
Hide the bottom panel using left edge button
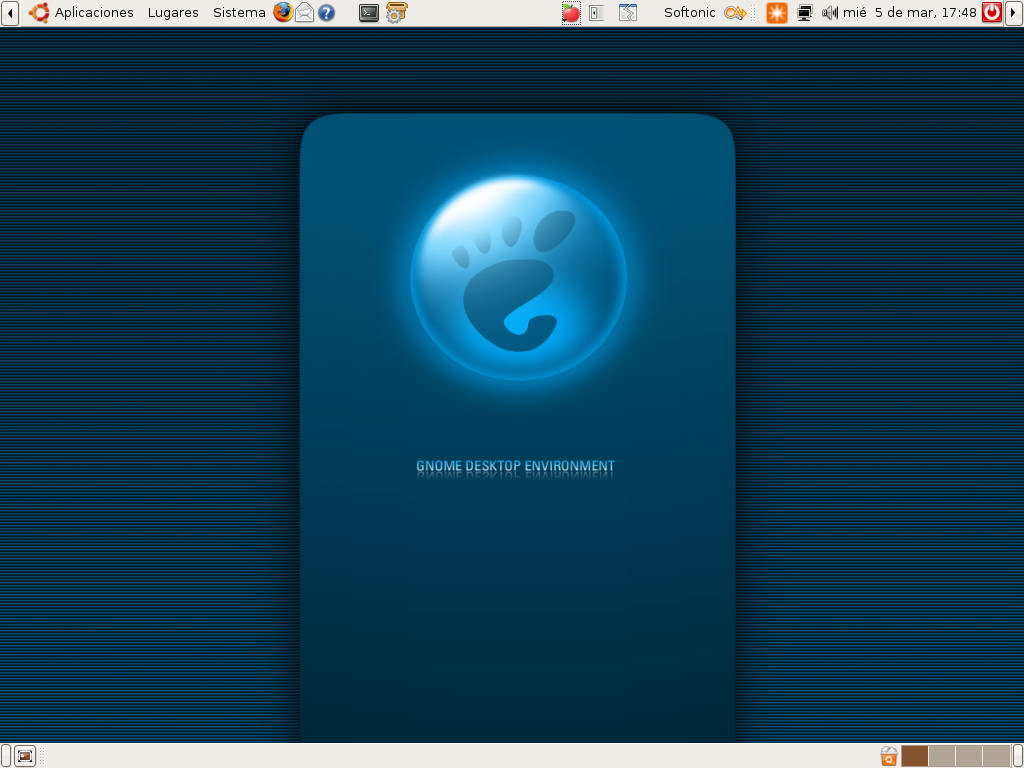point(6,756)
